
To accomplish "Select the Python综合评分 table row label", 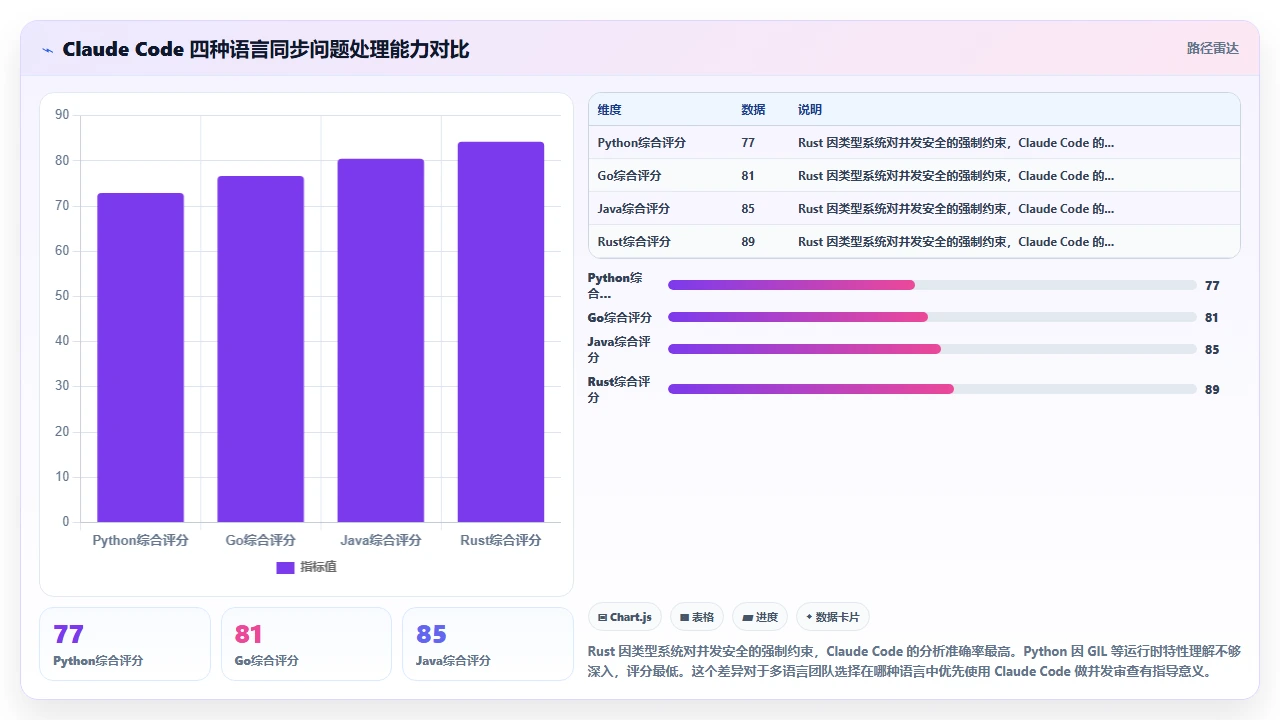I will point(642,142).
